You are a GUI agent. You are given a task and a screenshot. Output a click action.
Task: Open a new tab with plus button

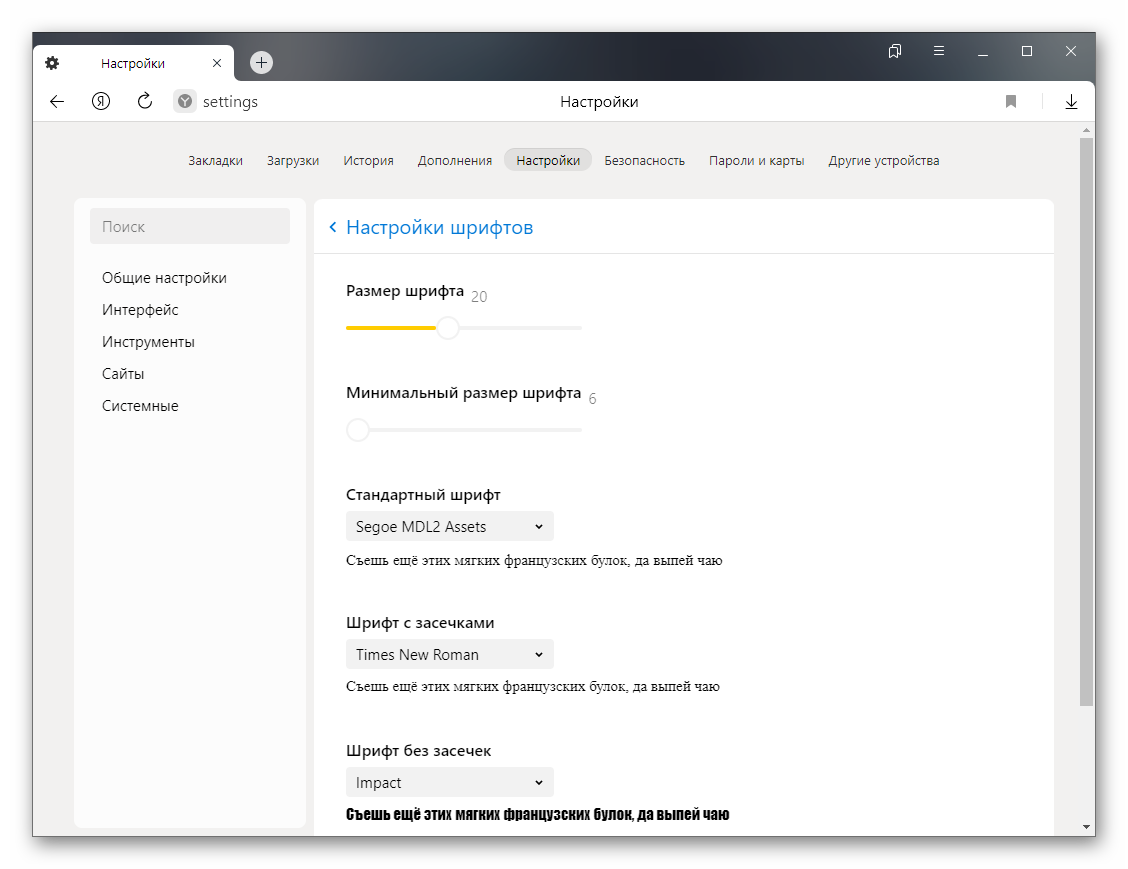(x=261, y=62)
